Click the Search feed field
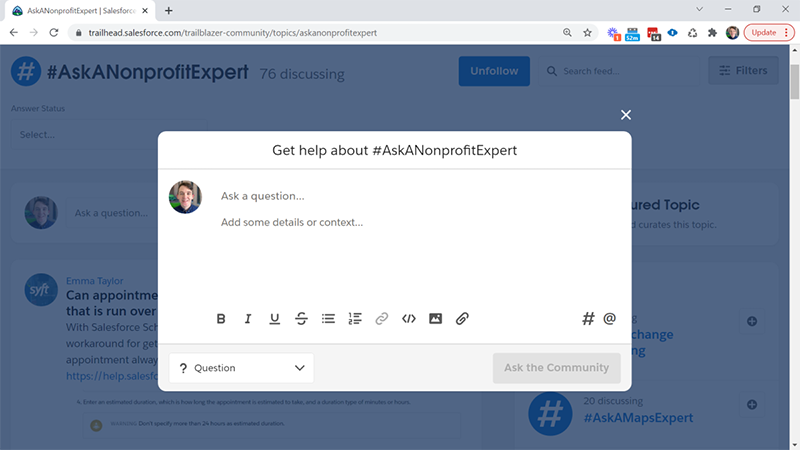The width and height of the screenshot is (800, 450). click(x=619, y=71)
